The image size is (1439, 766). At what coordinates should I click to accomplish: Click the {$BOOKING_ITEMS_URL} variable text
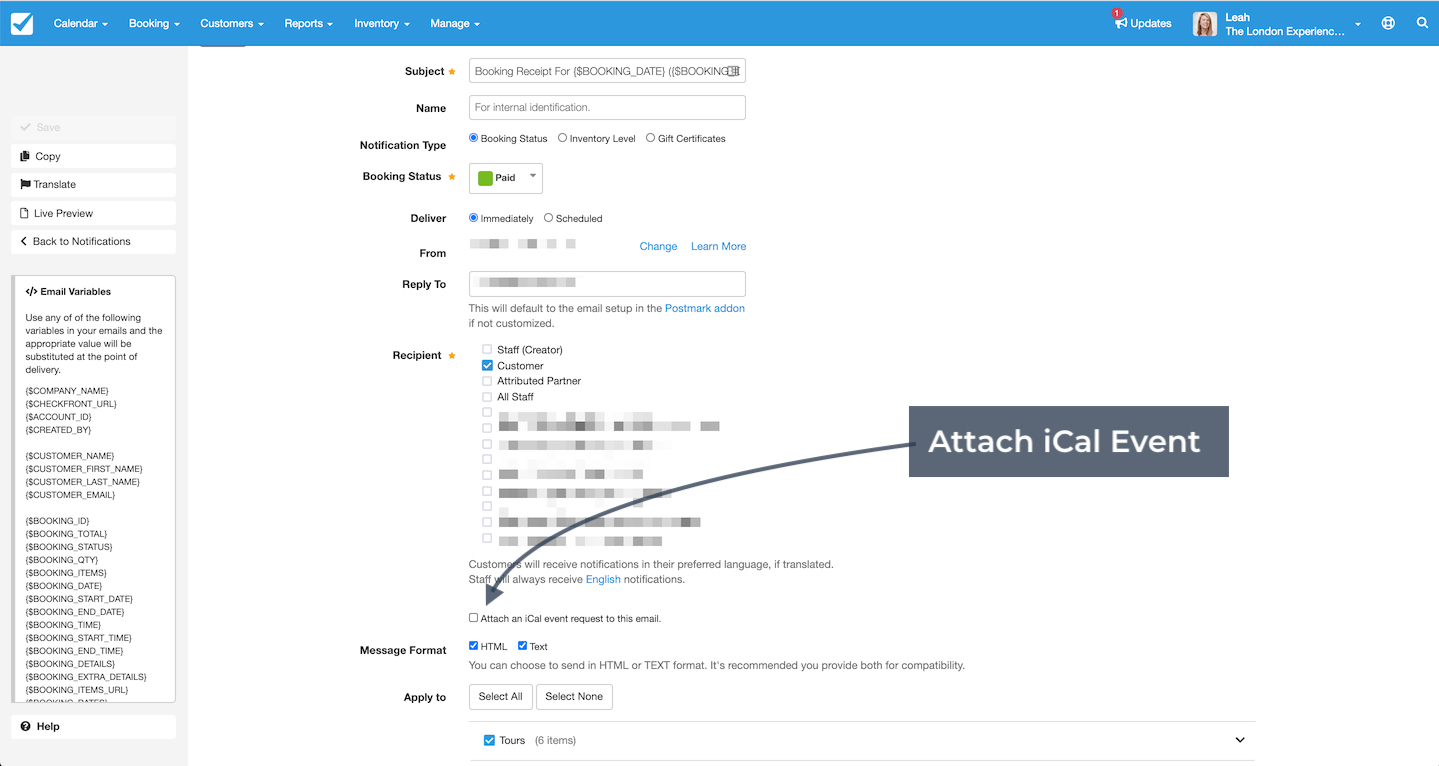point(77,690)
